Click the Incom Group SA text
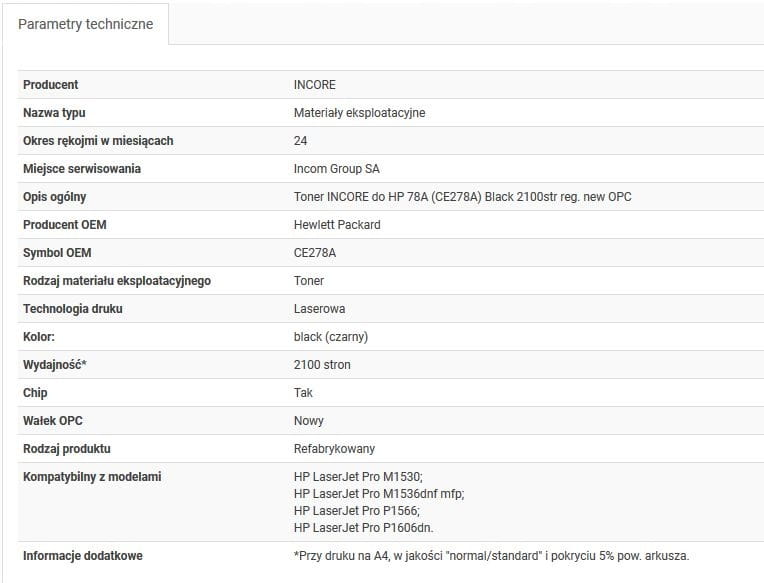764x583 pixels. (x=337, y=169)
